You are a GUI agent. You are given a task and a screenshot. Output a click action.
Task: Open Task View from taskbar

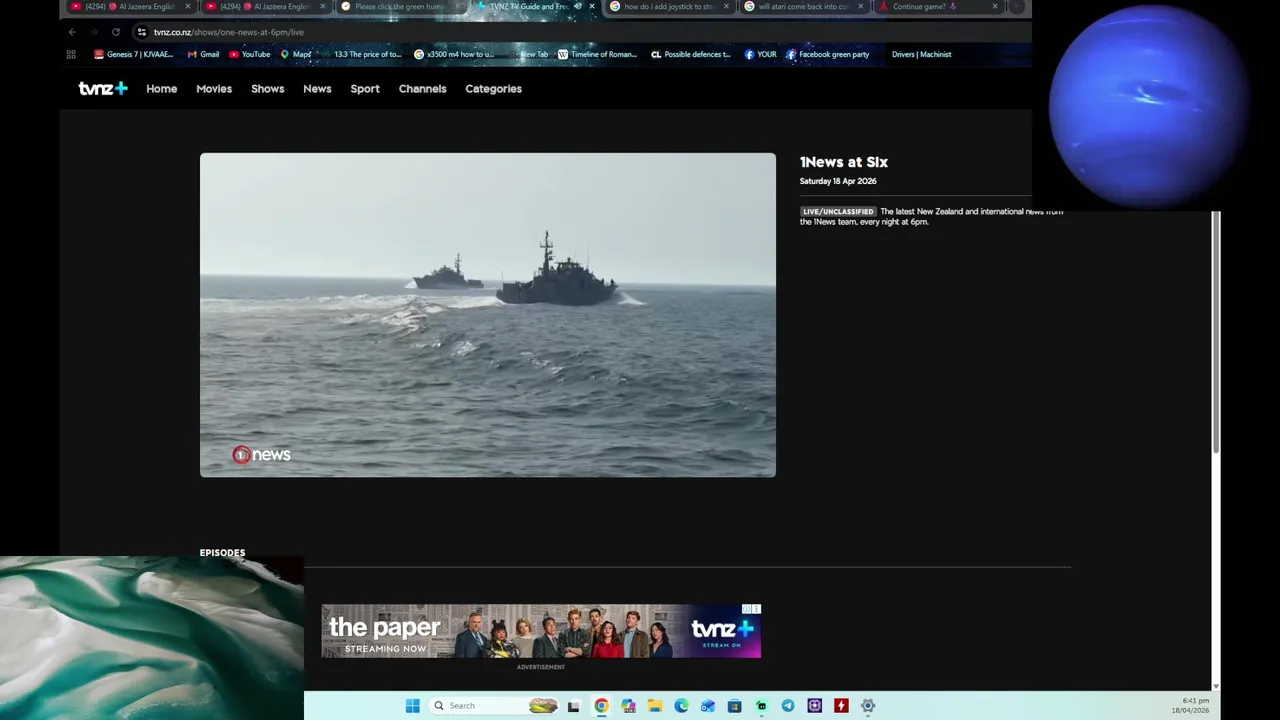coord(573,706)
